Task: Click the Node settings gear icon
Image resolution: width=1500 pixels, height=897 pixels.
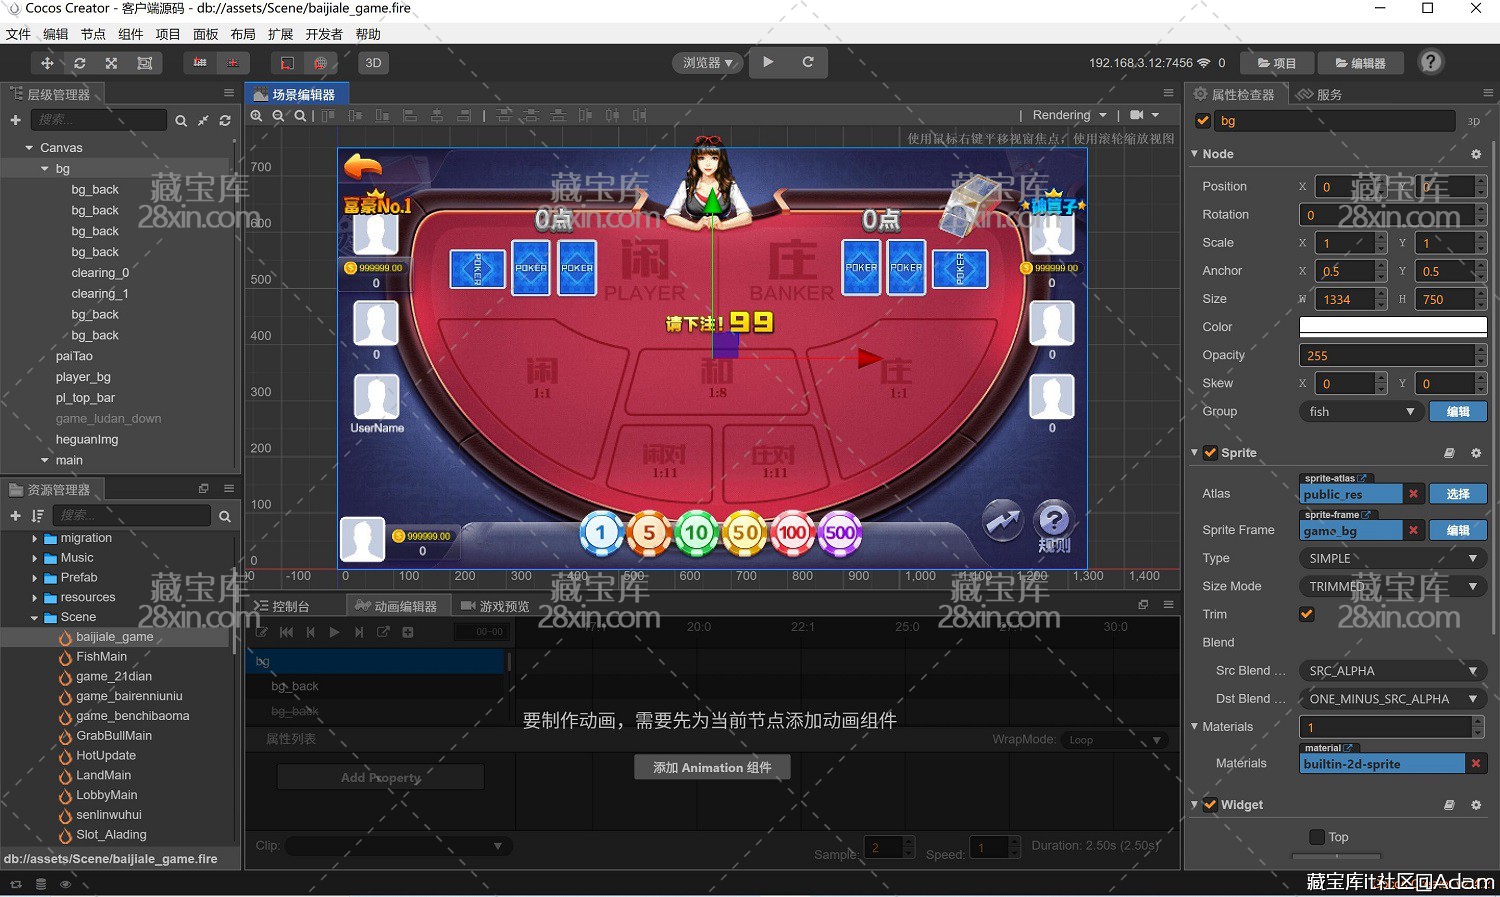Action: coord(1476,154)
